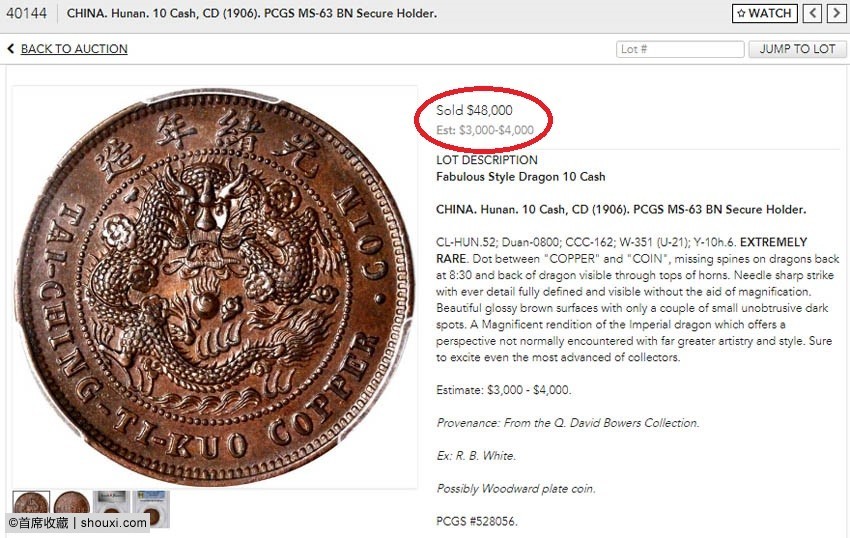
Task: Click the Fabulous Style Dragon 10 Cash subtitle
Action: [521, 177]
